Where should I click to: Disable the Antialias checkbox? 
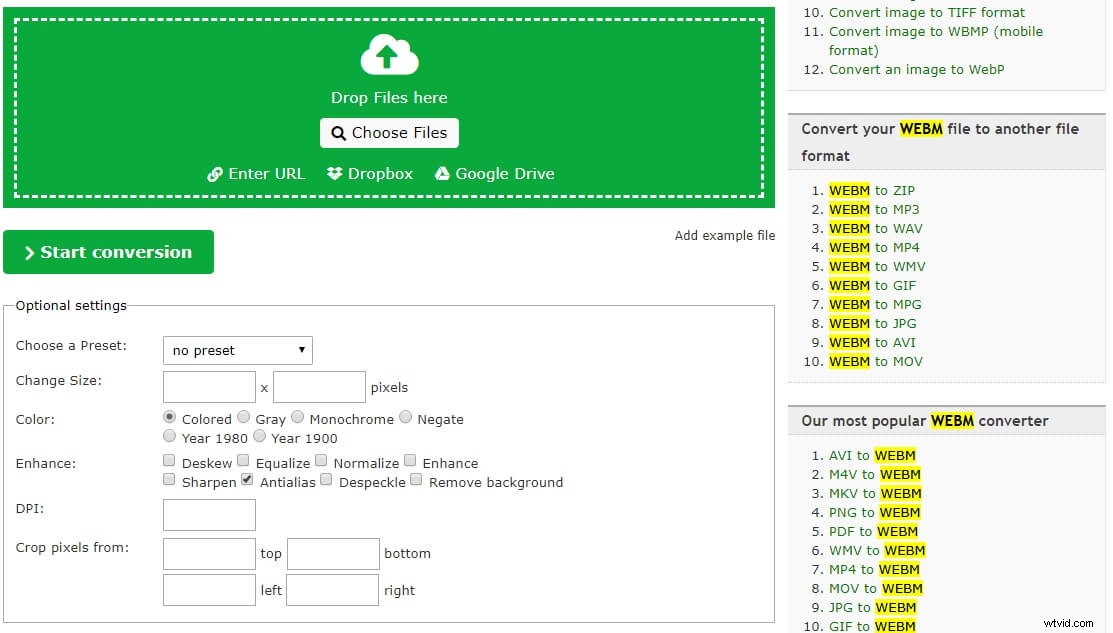pyautogui.click(x=246, y=481)
